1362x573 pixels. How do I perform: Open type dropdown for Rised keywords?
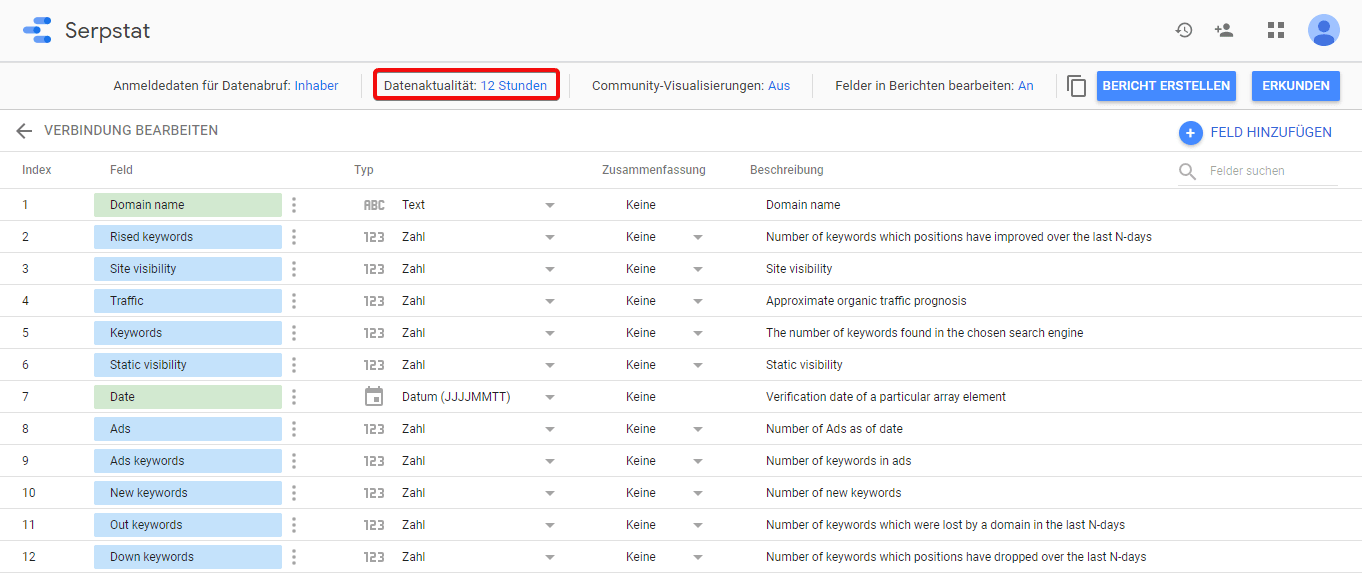coord(550,237)
